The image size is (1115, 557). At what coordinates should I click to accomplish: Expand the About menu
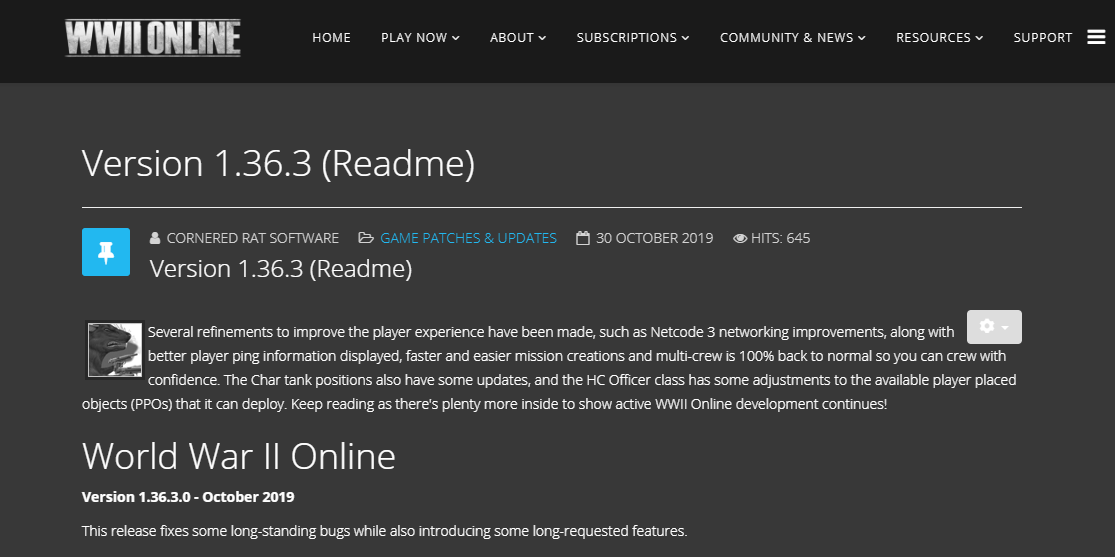click(x=518, y=38)
